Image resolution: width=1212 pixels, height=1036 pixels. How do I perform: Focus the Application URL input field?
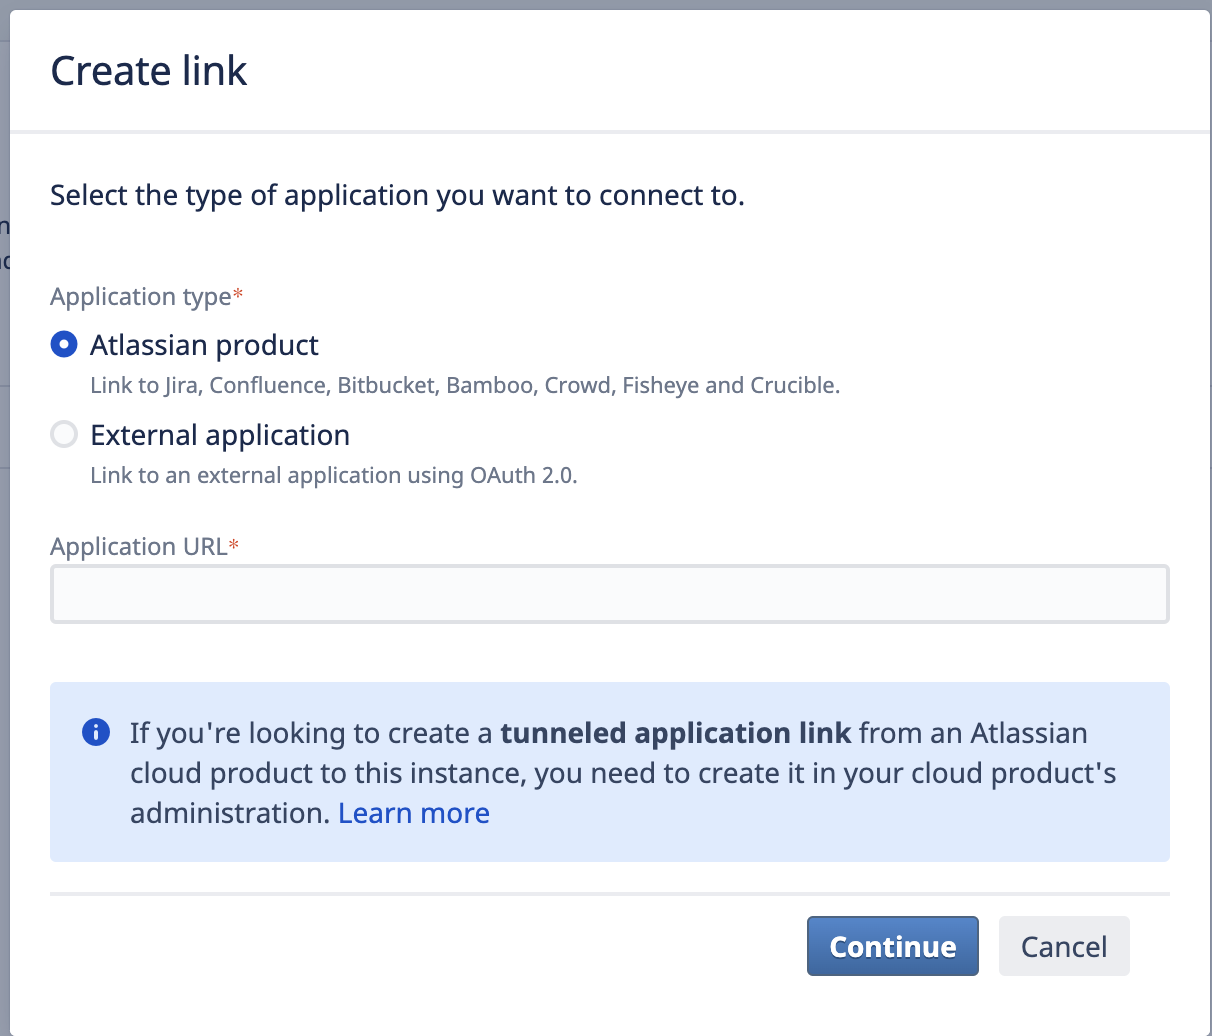point(609,593)
